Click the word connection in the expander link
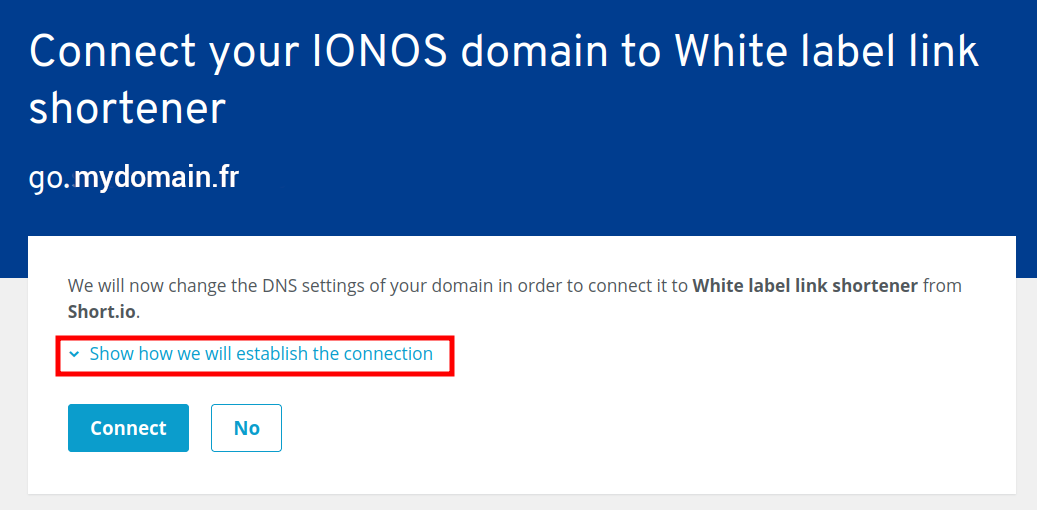This screenshot has height=510, width=1037. [388, 354]
